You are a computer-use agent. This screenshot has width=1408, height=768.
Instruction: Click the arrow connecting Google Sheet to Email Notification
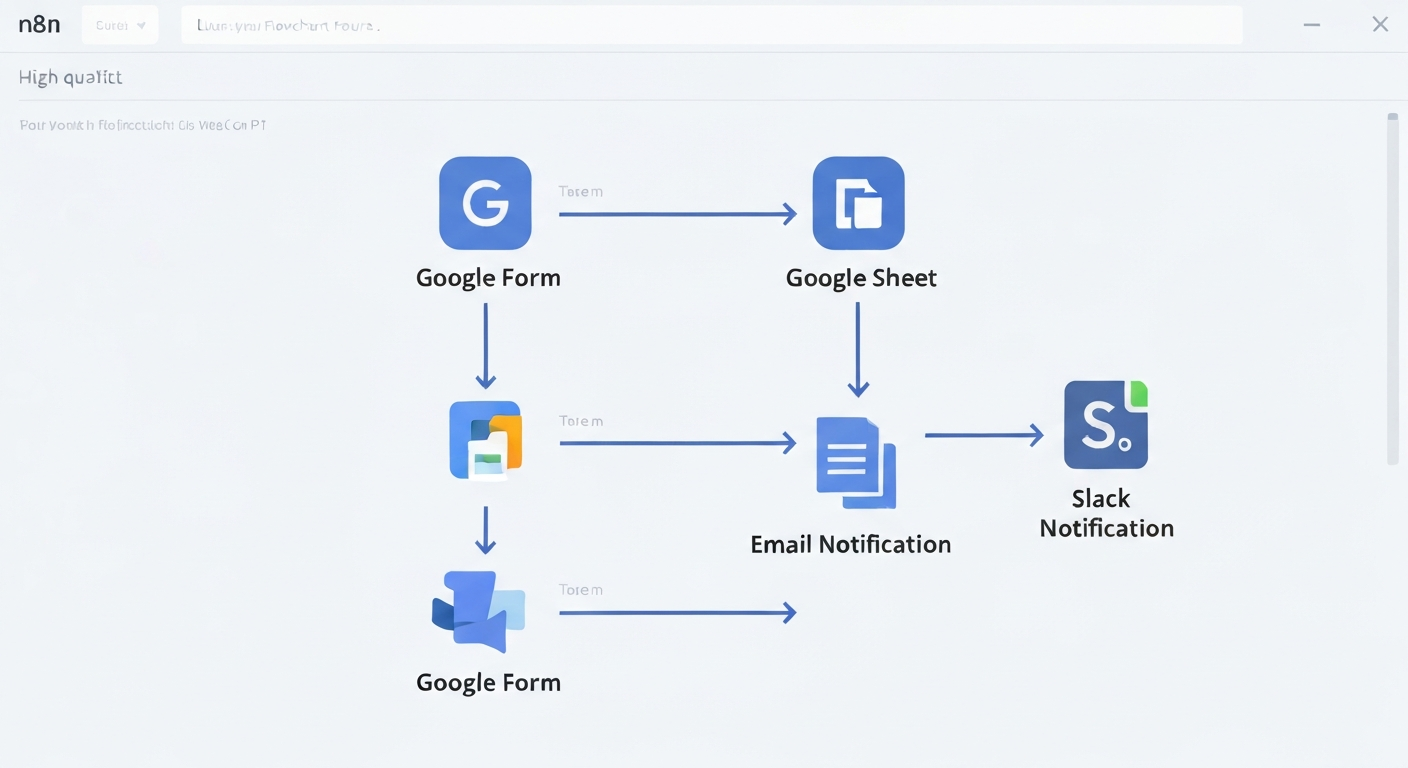coord(858,350)
